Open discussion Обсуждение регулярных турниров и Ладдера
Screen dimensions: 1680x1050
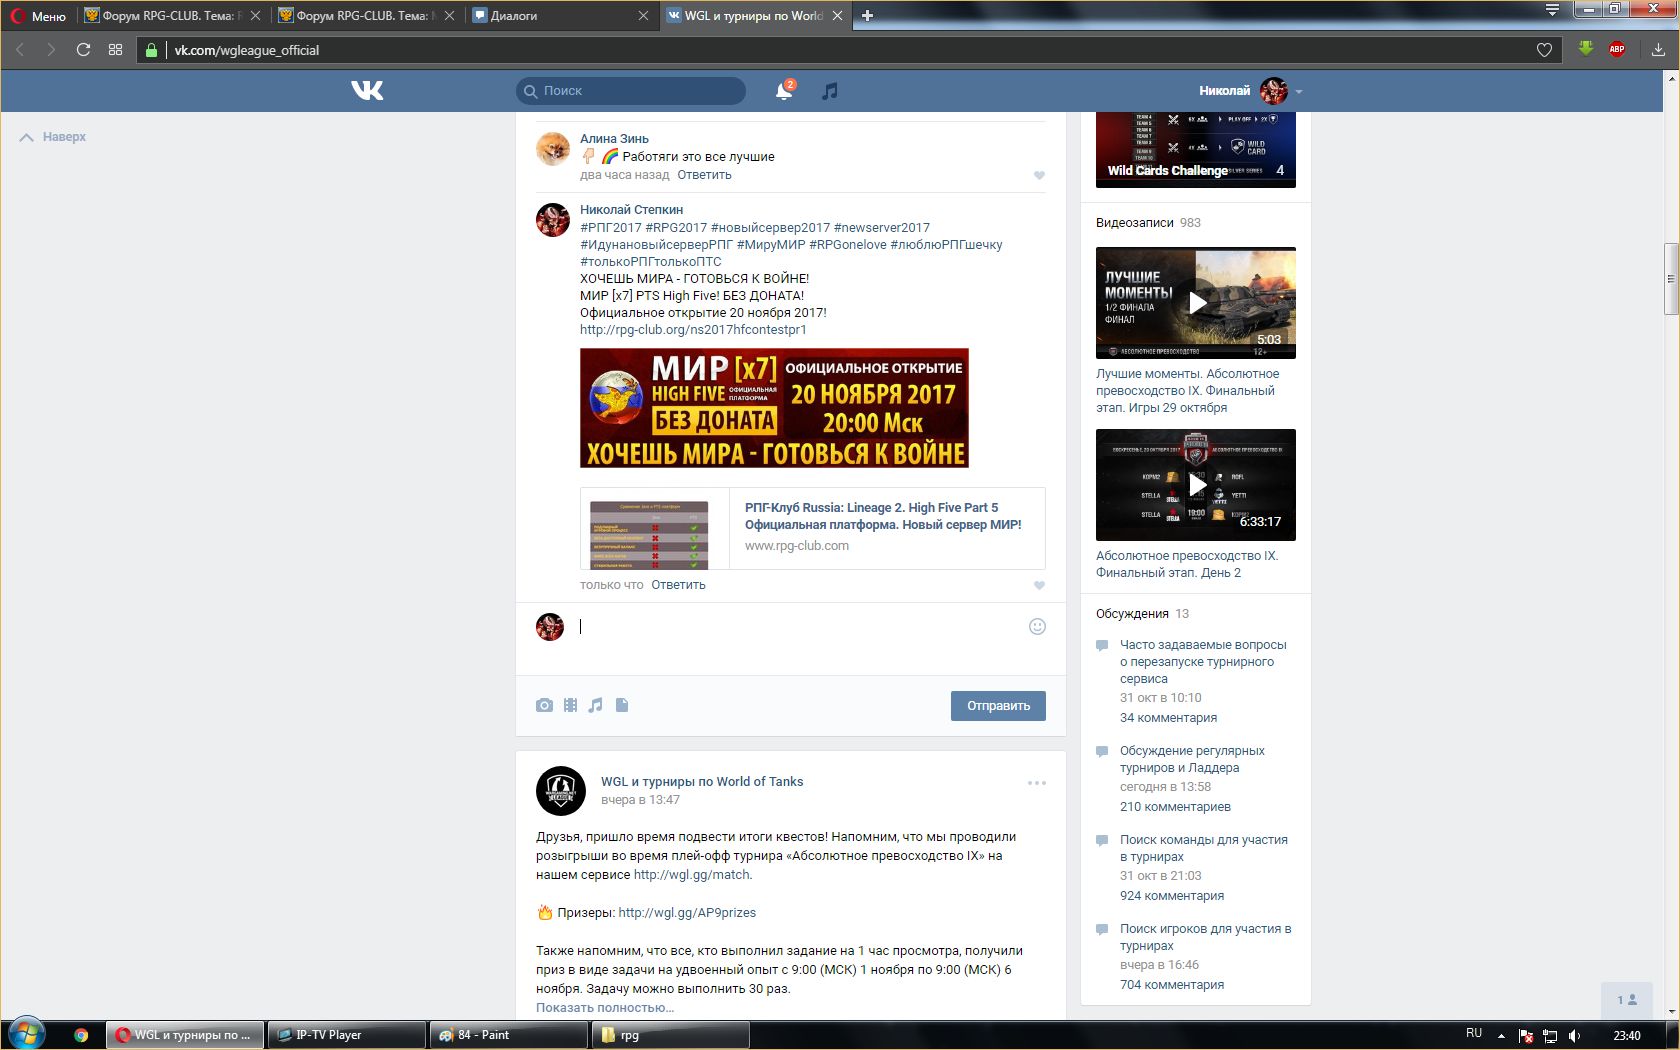[x=1192, y=759]
